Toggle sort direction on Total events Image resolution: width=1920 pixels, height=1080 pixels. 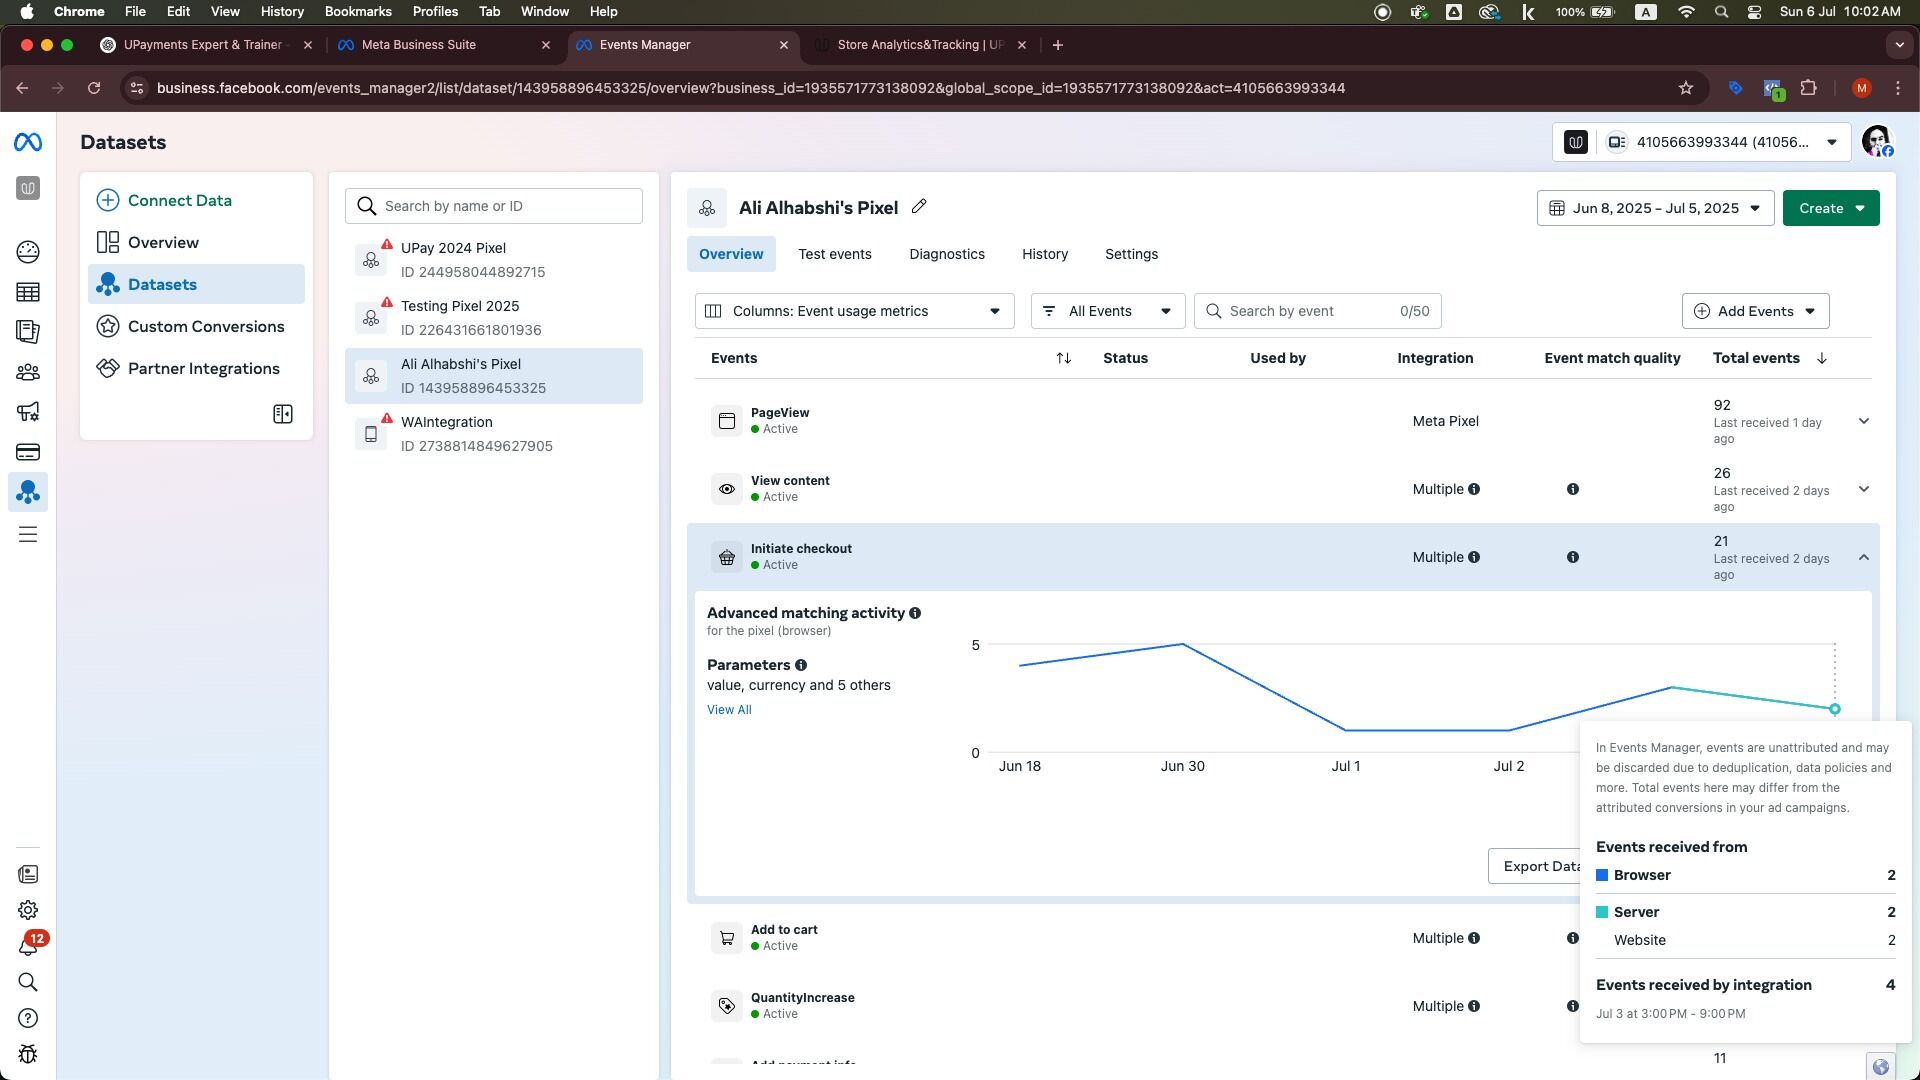click(1821, 358)
